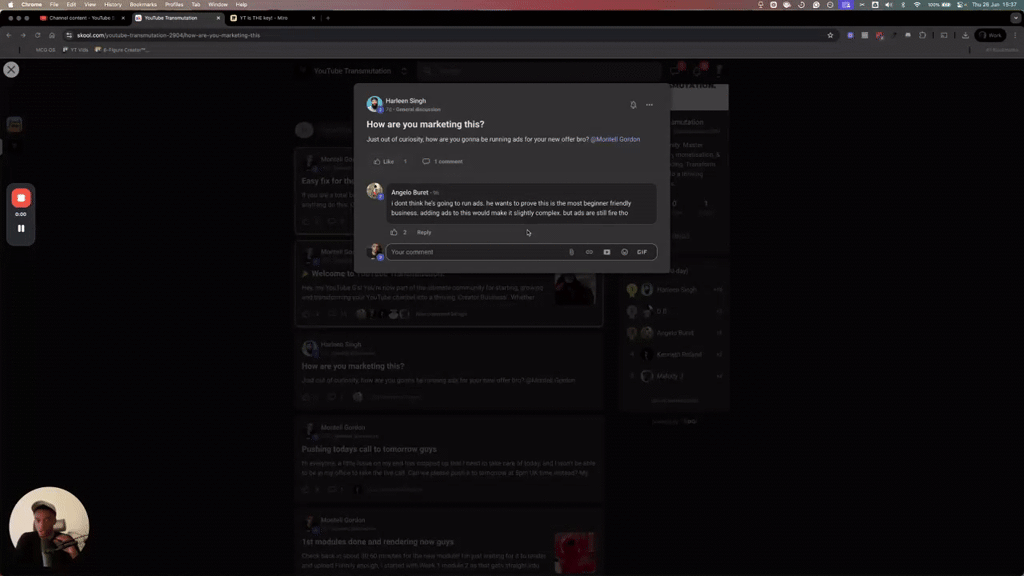
Task: Focus the 'Your comment' input field
Action: point(475,252)
